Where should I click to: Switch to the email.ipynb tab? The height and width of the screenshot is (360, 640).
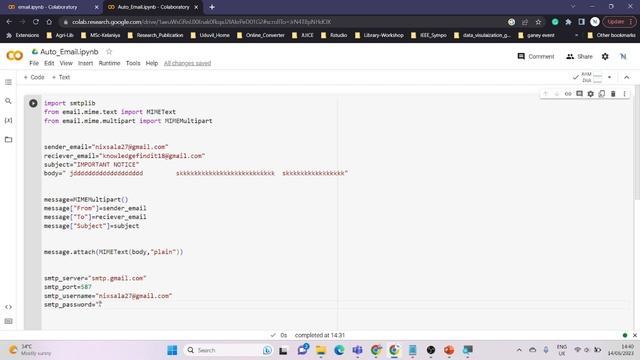(x=48, y=7)
